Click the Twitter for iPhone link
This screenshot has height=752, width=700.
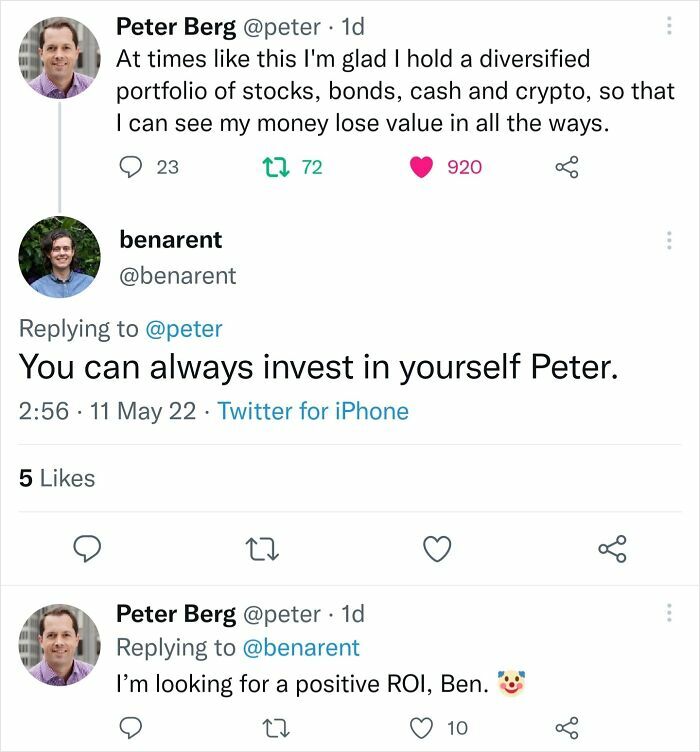tap(312, 411)
